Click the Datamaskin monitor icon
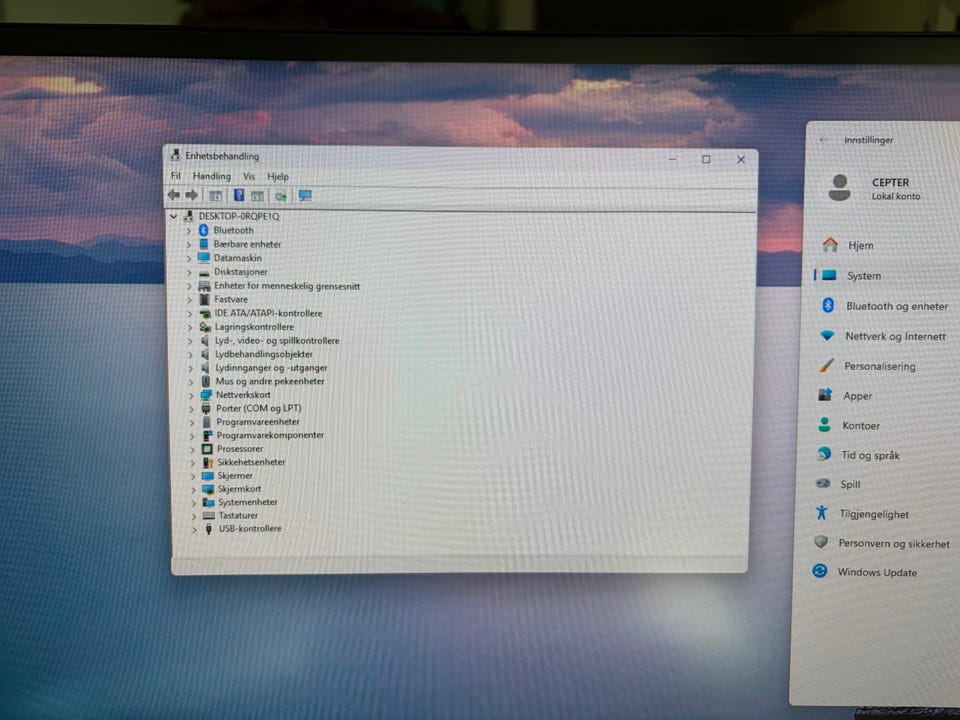This screenshot has height=720, width=960. click(204, 258)
